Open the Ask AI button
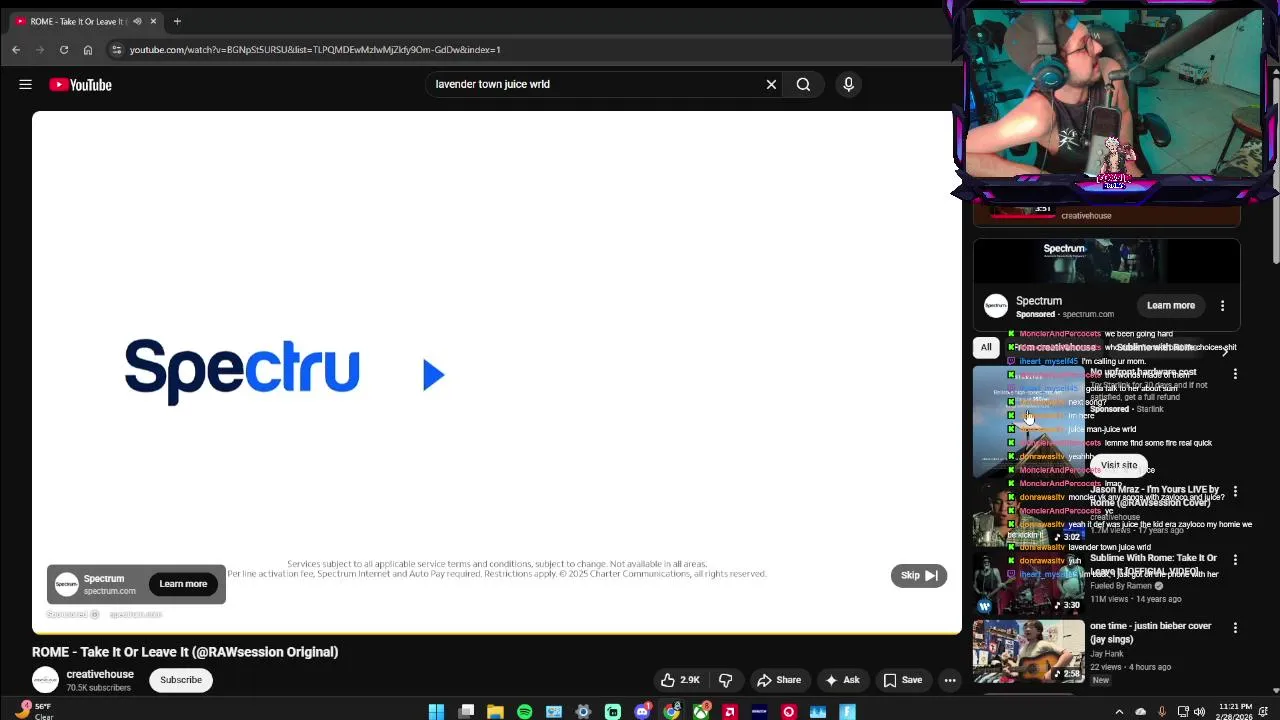Viewport: 1280px width, 720px height. tap(841, 680)
